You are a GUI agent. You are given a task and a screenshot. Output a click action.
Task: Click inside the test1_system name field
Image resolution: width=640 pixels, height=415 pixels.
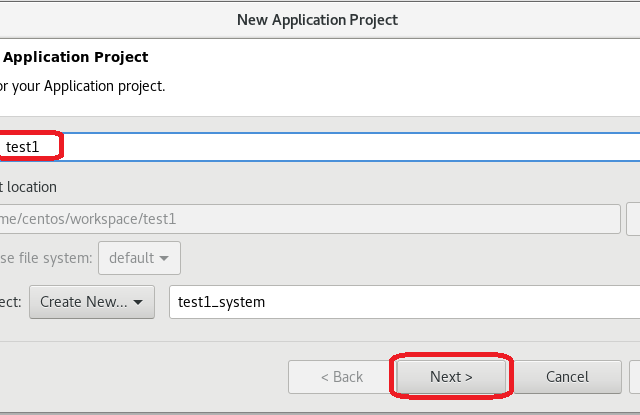(x=400, y=301)
